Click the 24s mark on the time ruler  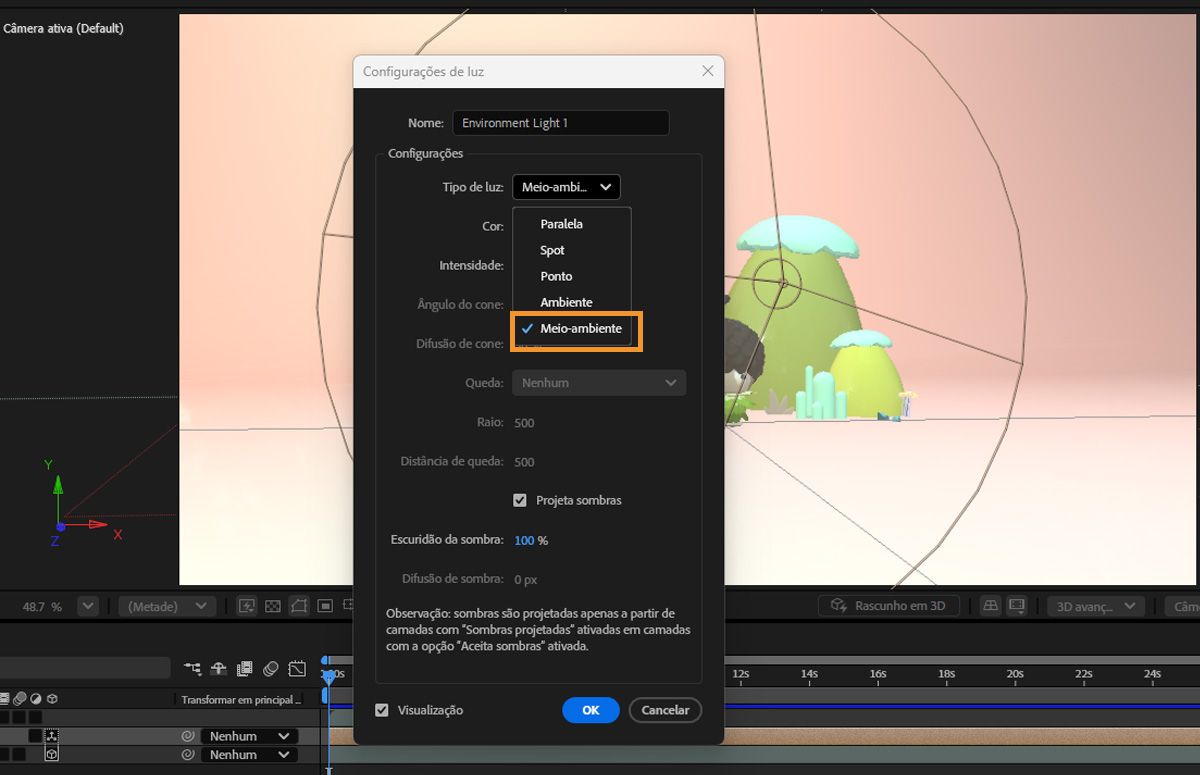coord(1152,674)
